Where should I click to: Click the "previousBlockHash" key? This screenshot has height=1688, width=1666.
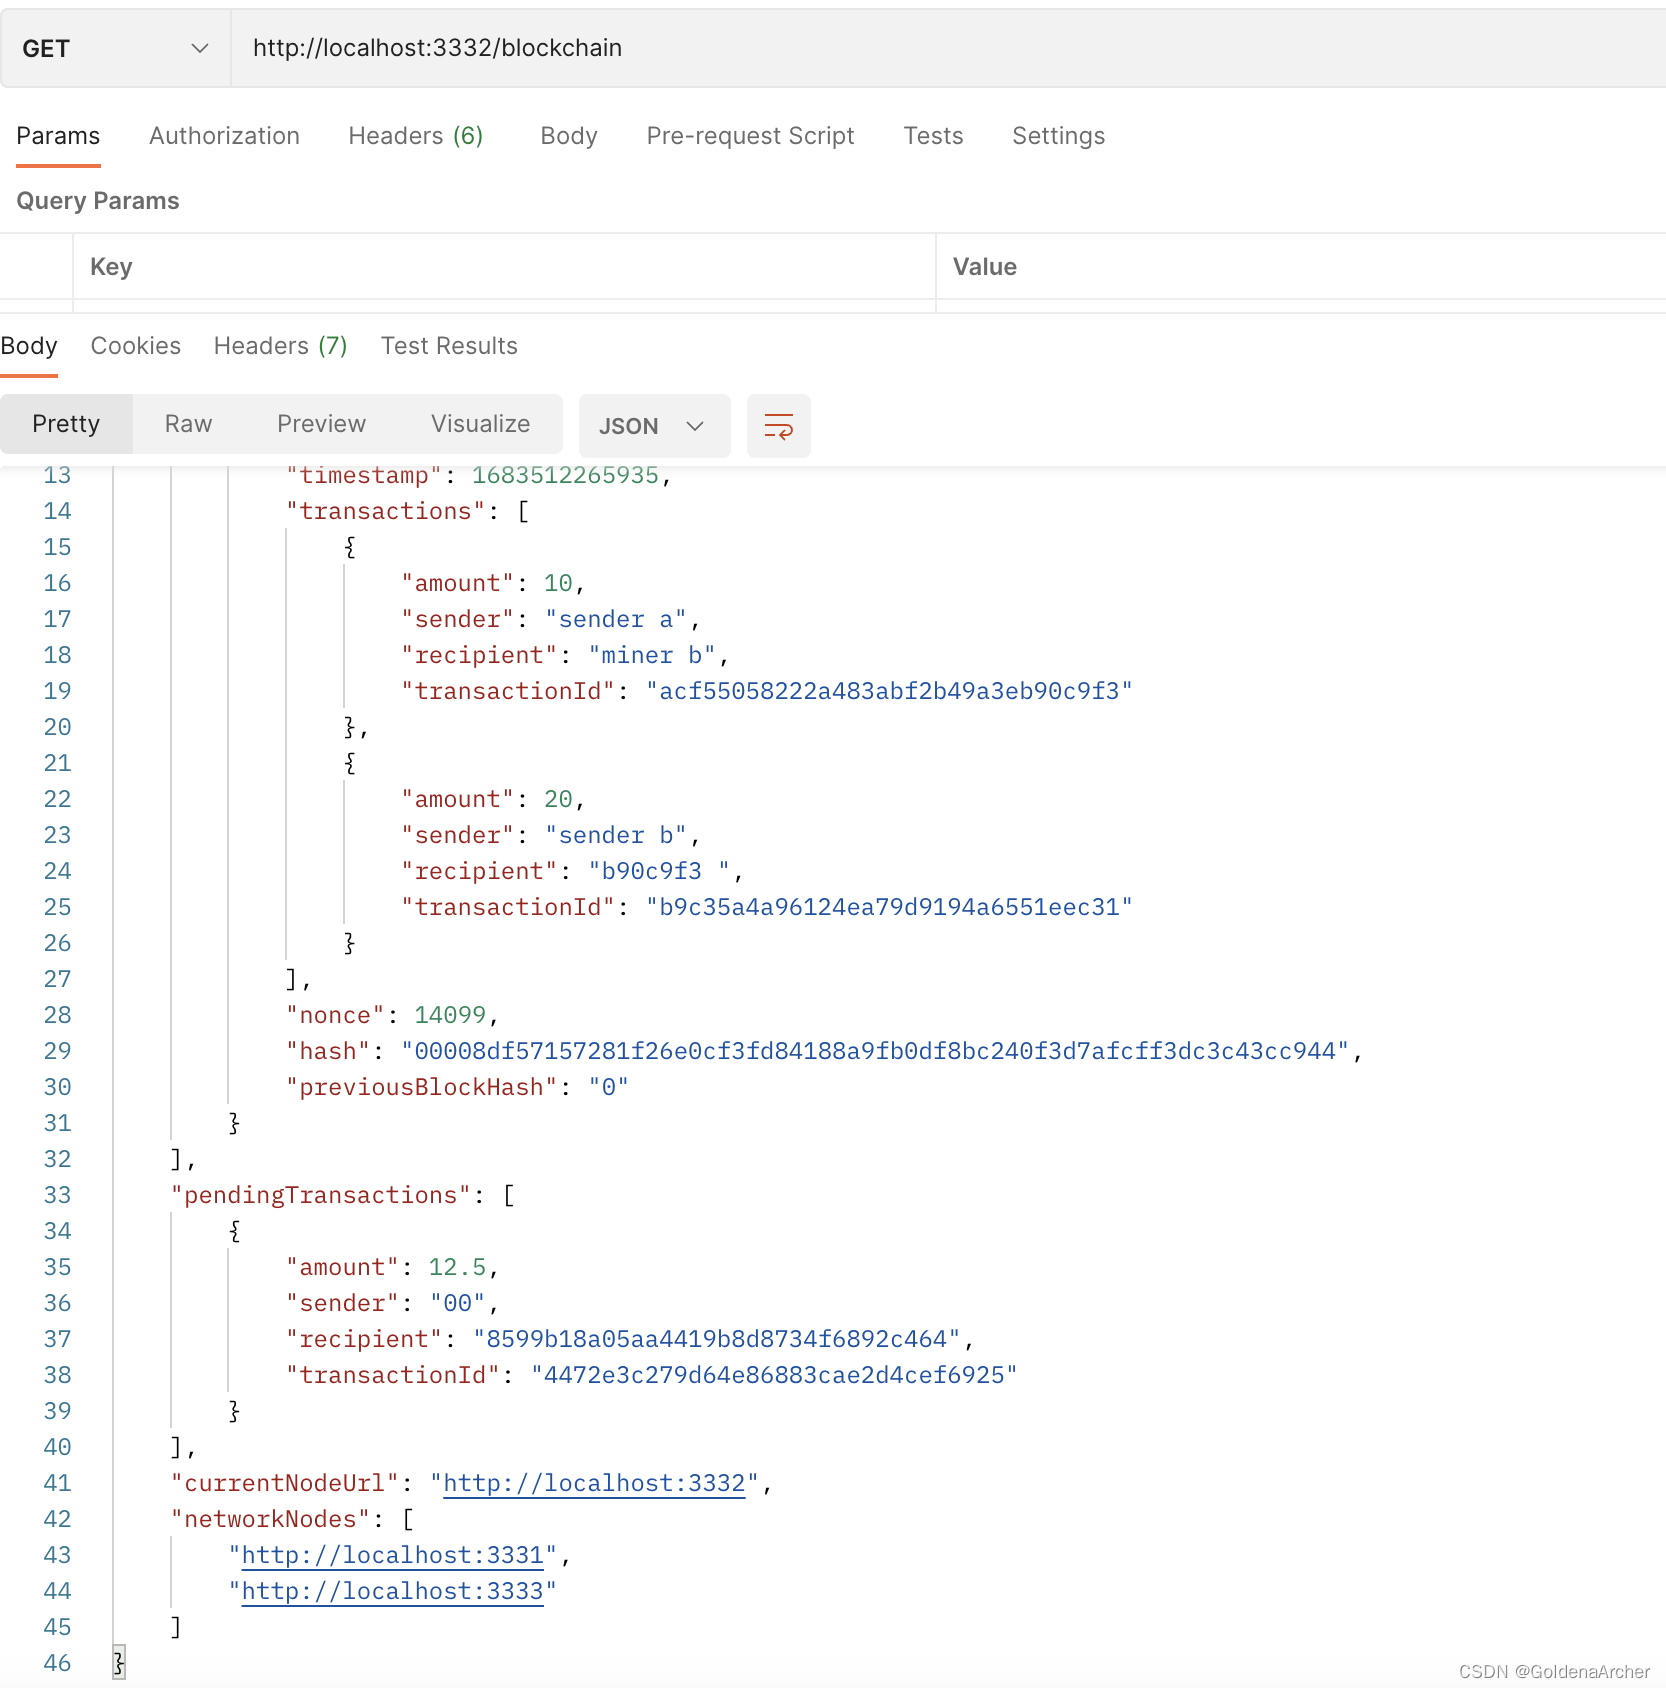click(x=421, y=1087)
